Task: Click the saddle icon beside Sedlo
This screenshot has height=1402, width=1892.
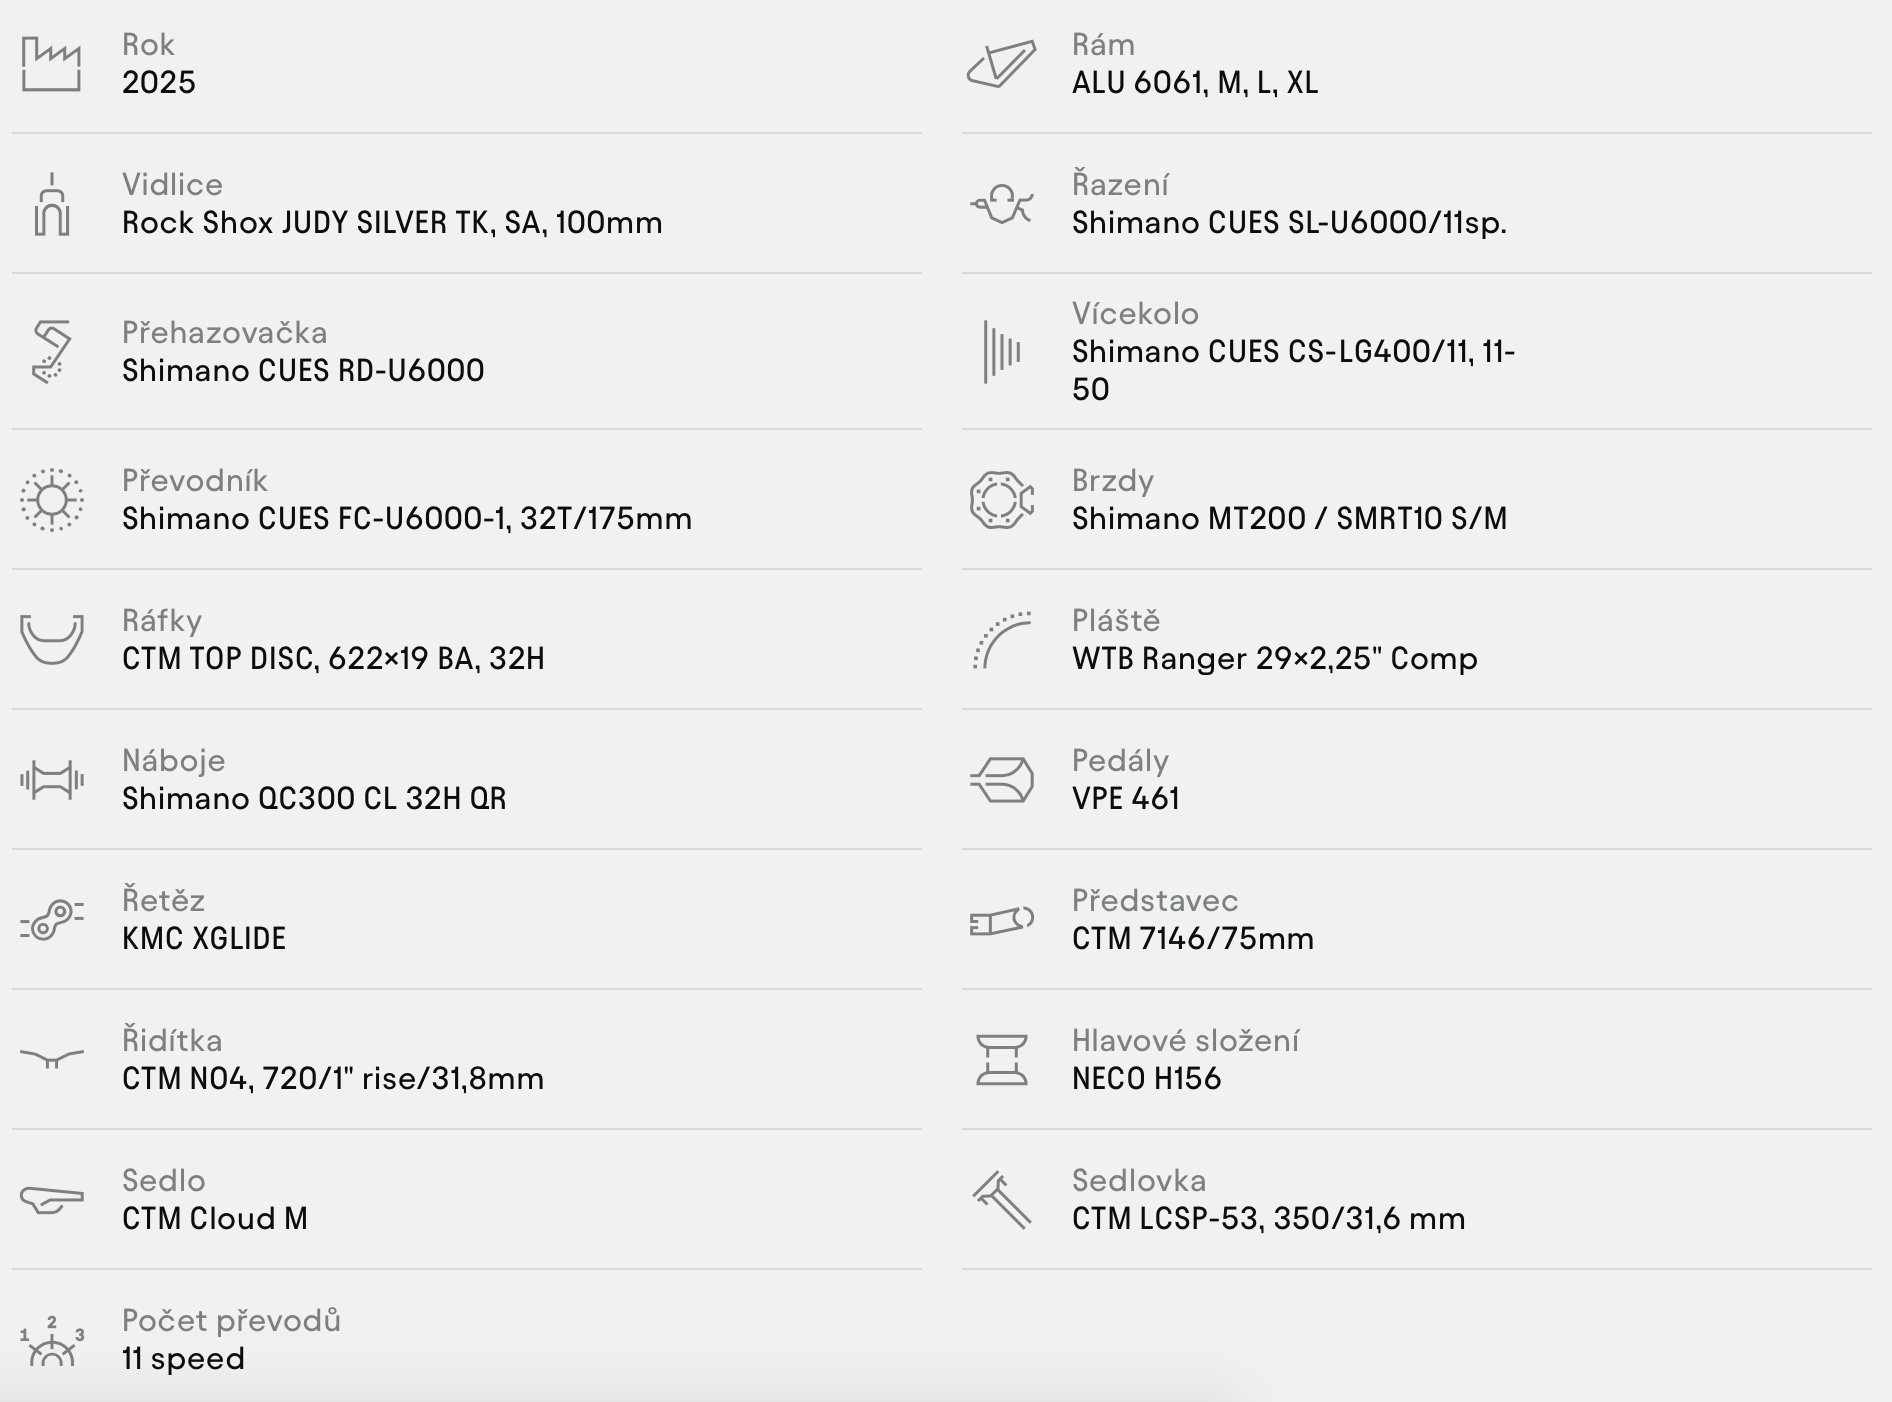Action: [52, 1200]
